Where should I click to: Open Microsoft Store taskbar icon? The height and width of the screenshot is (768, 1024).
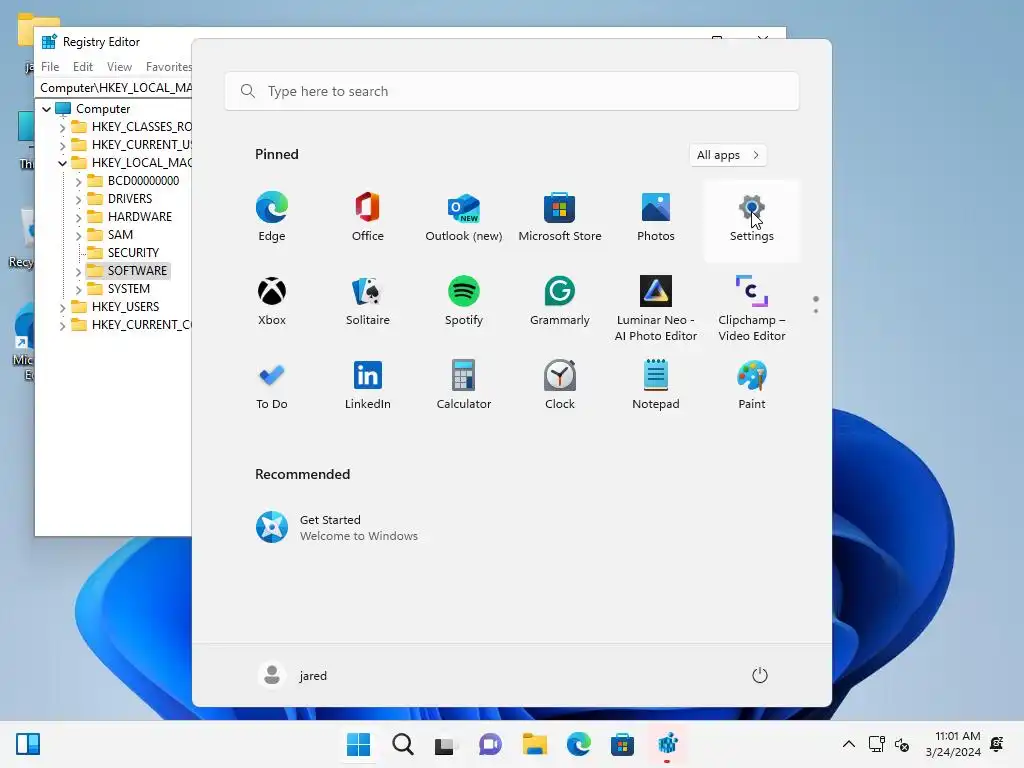[622, 744]
